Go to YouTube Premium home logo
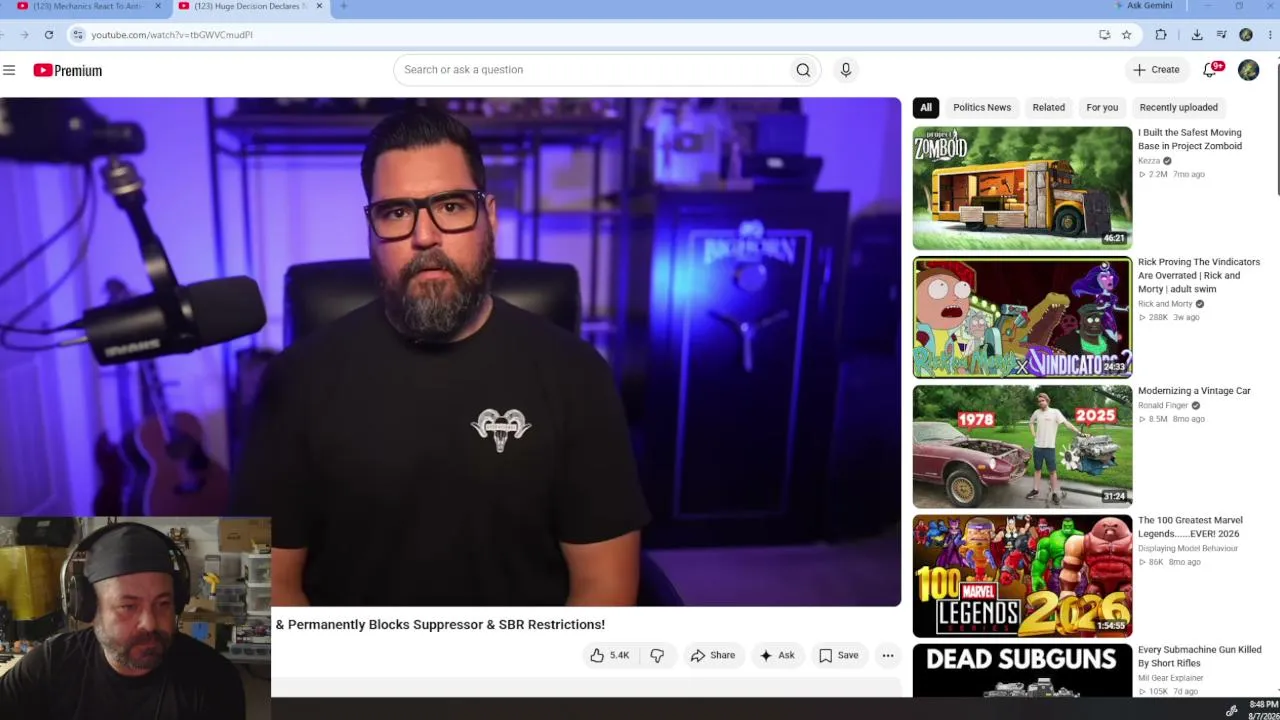 (68, 70)
